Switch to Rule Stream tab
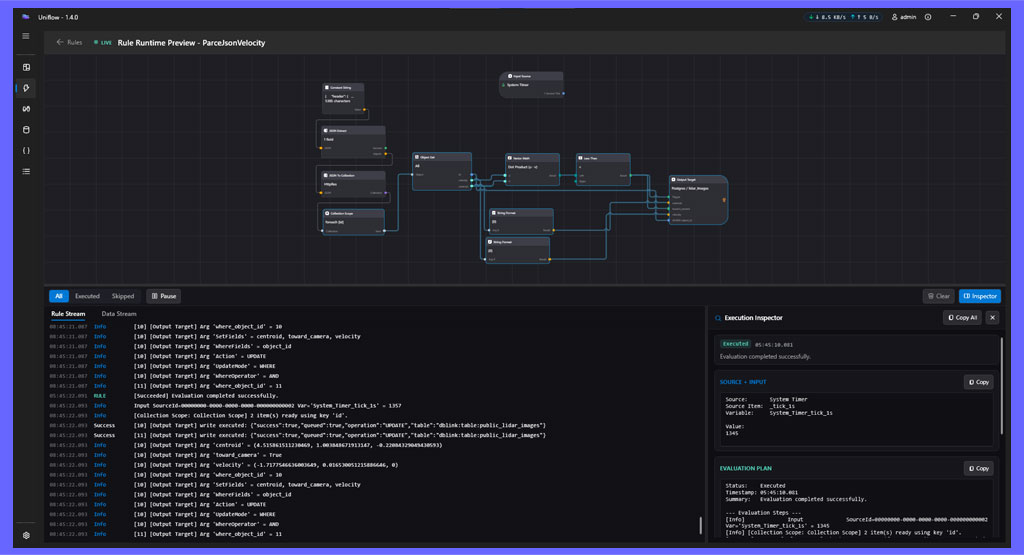 68,314
